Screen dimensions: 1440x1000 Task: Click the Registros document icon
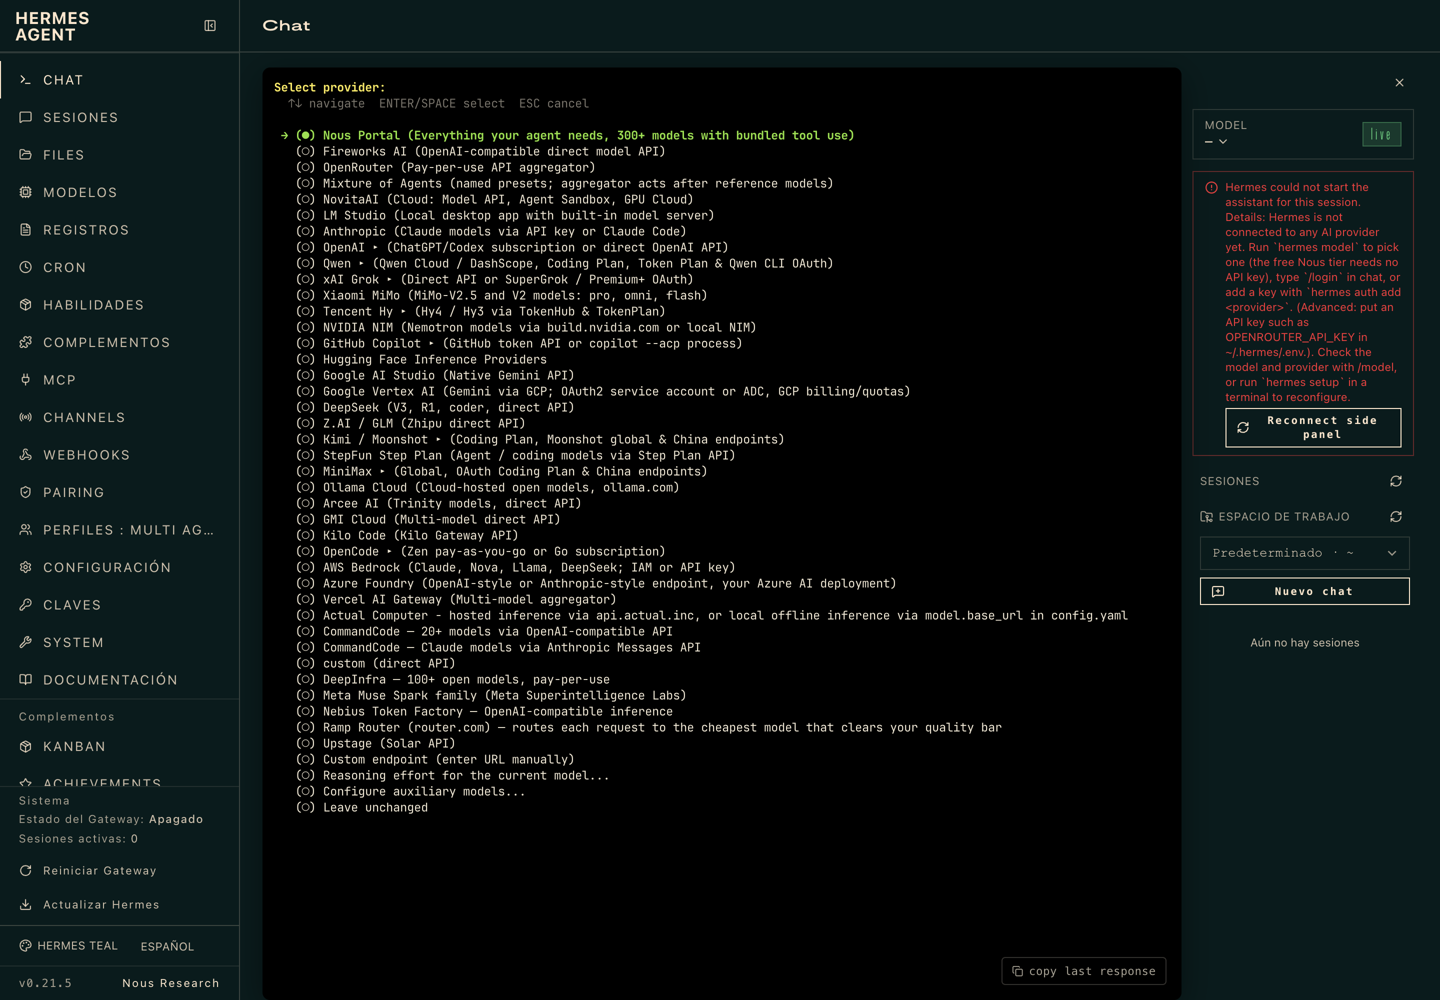click(26, 230)
